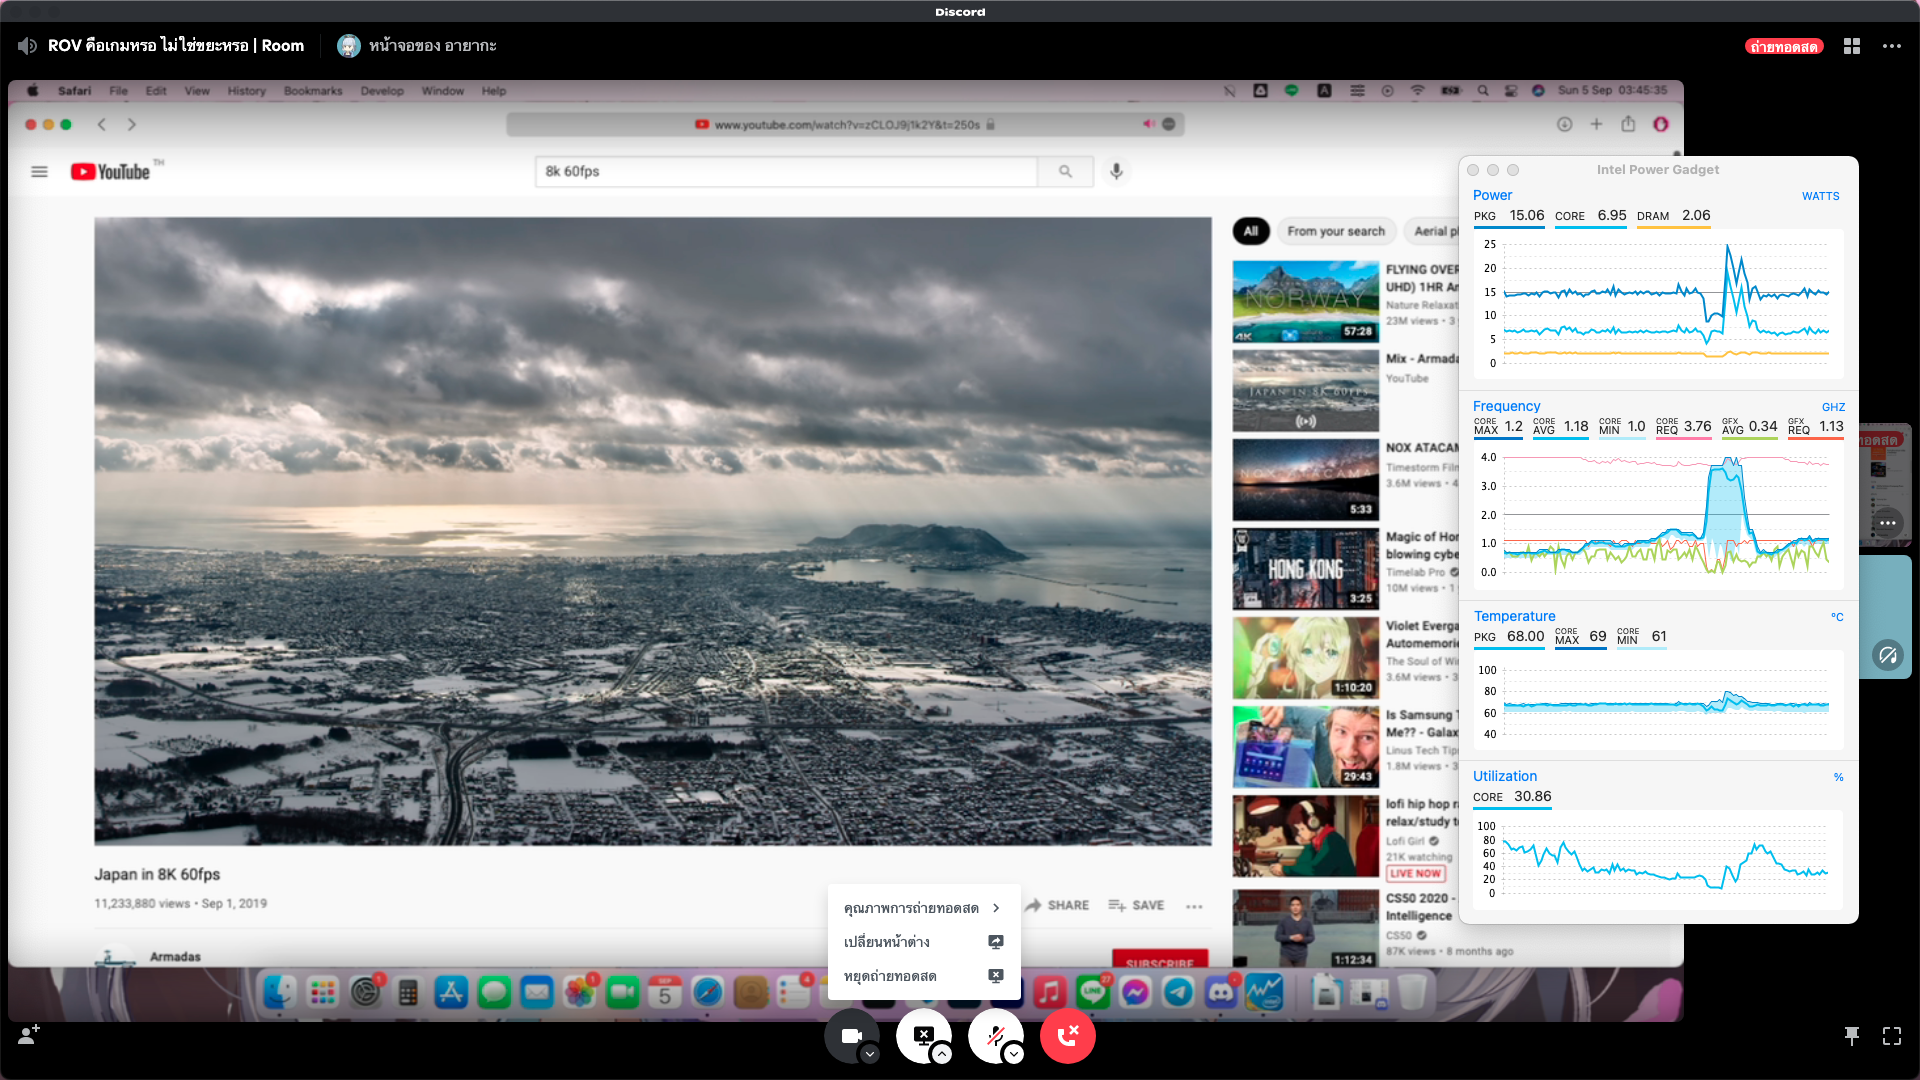Screen dimensions: 1920x1080
Task: Click Safari's back arrow in the stream
Action: tap(101, 125)
